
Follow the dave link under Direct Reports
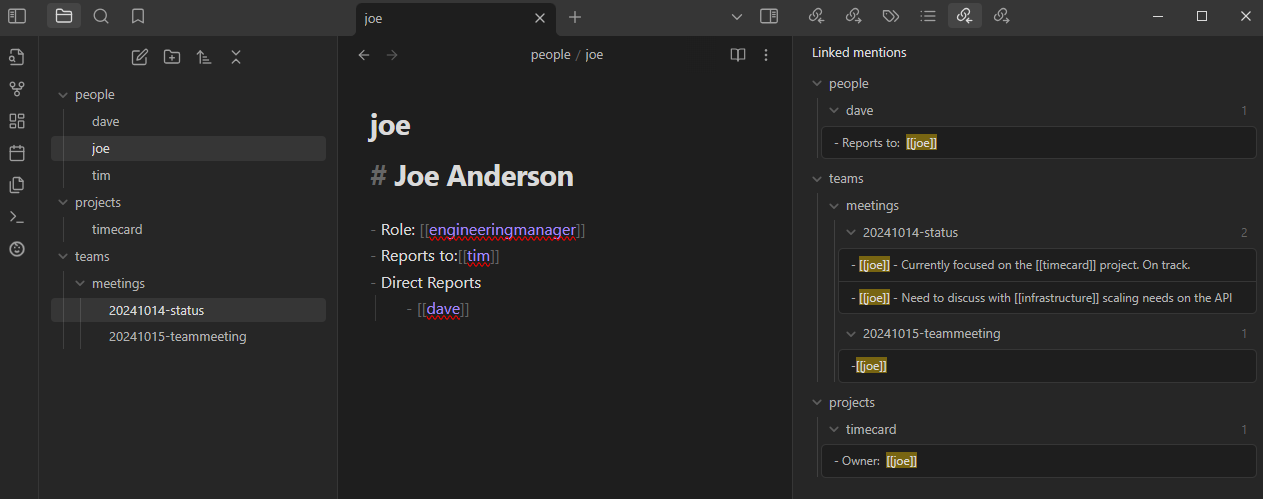click(x=443, y=310)
